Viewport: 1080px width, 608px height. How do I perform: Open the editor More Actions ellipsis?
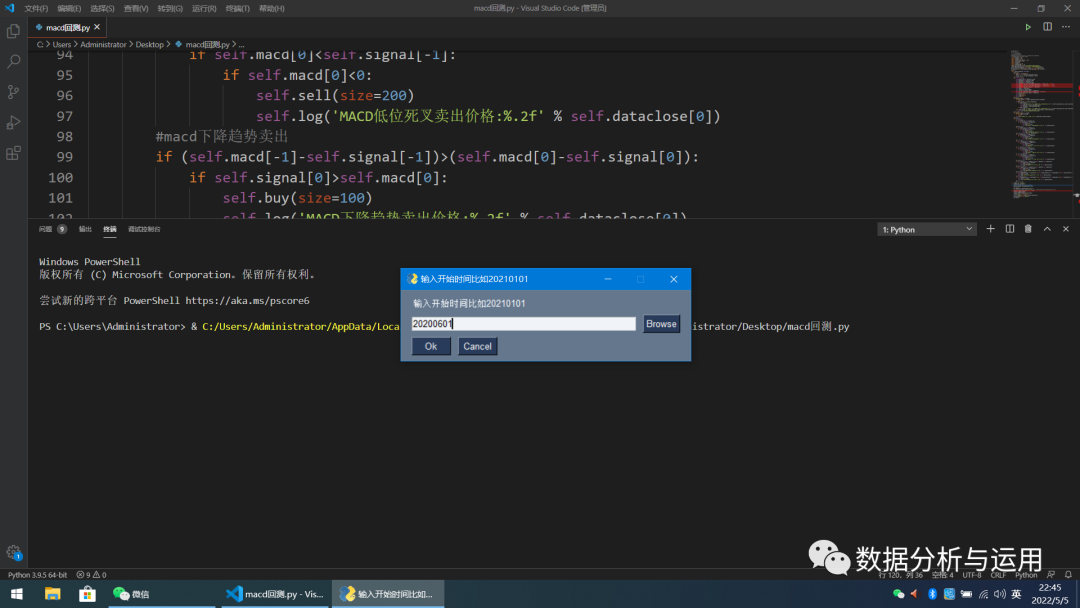click(1066, 27)
